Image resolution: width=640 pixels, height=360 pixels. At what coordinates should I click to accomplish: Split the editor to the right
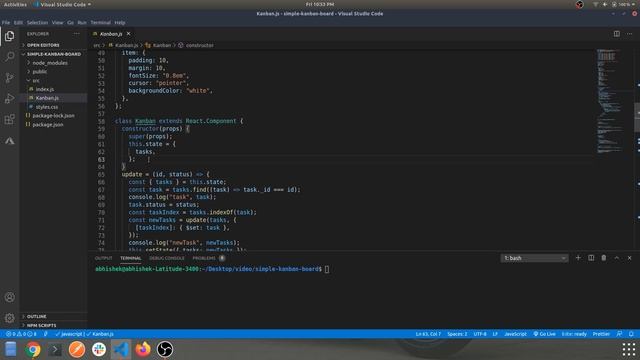617,34
